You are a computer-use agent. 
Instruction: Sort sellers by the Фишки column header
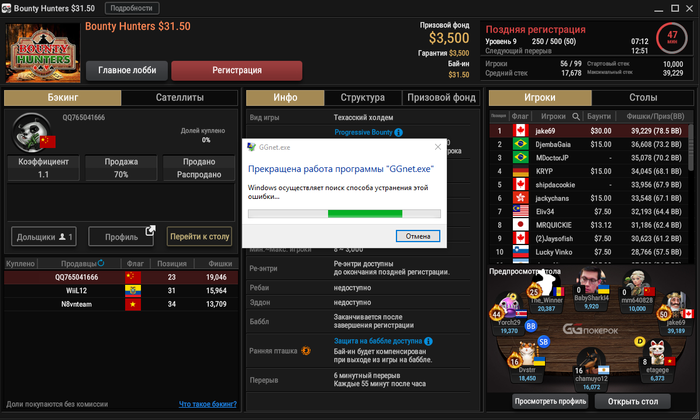tap(220, 263)
